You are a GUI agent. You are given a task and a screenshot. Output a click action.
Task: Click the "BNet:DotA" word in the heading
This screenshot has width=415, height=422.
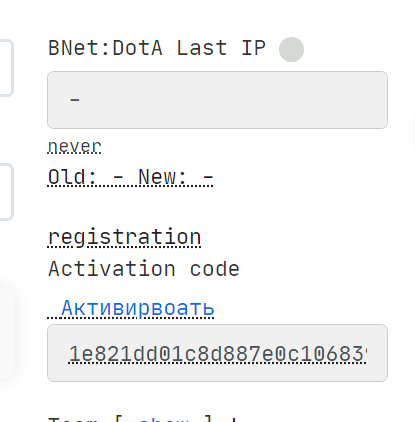click(x=105, y=48)
